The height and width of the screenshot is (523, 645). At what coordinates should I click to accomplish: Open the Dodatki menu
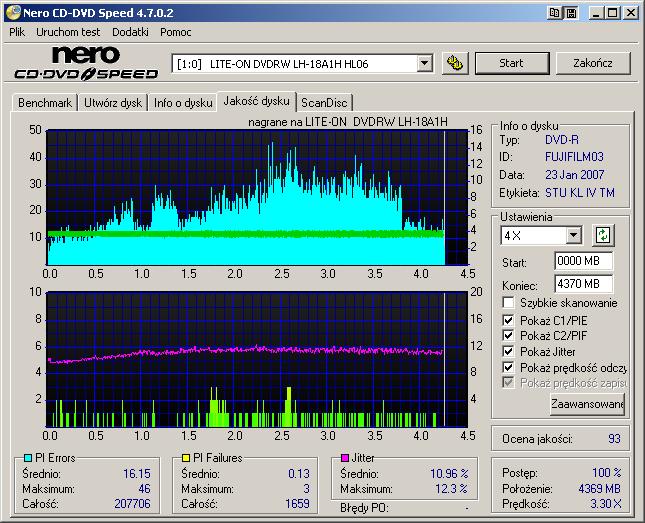click(130, 32)
